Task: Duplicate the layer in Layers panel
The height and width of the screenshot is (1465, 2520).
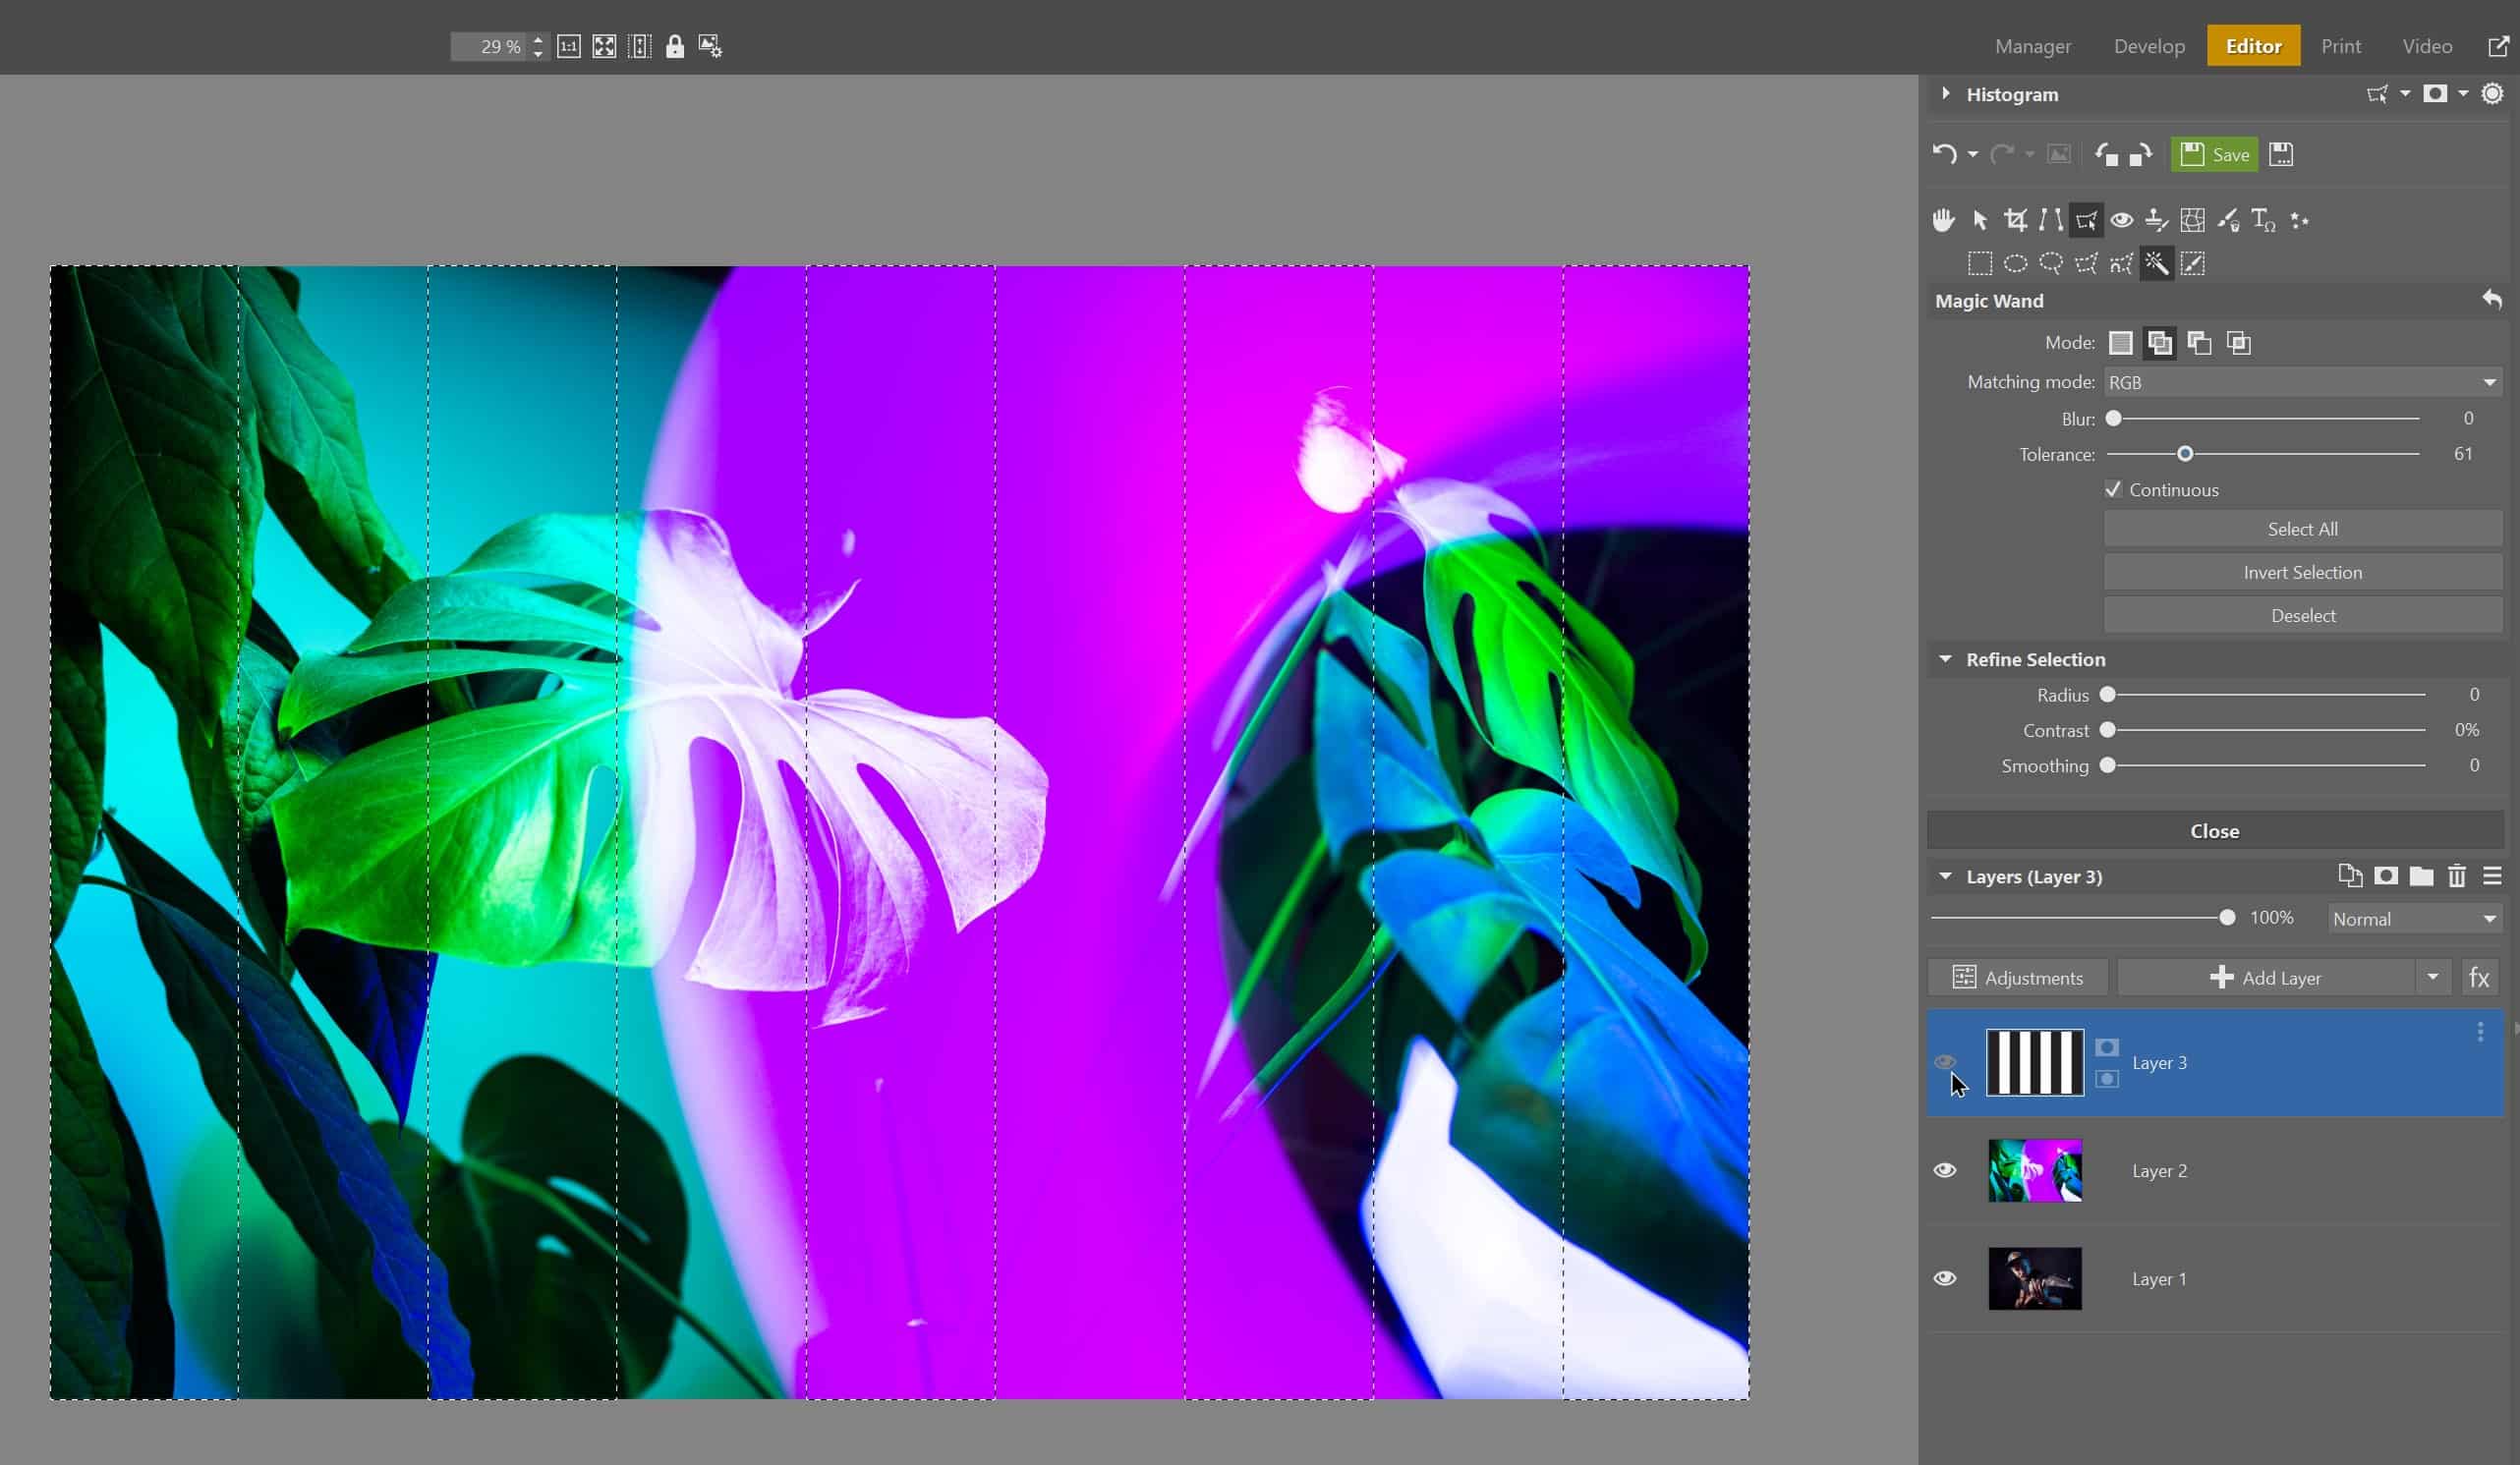Action: click(2350, 876)
